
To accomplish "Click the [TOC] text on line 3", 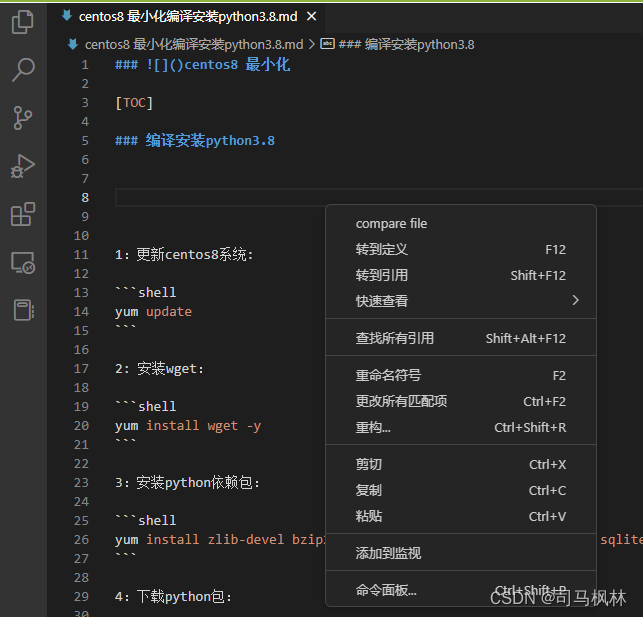I will pos(134,102).
